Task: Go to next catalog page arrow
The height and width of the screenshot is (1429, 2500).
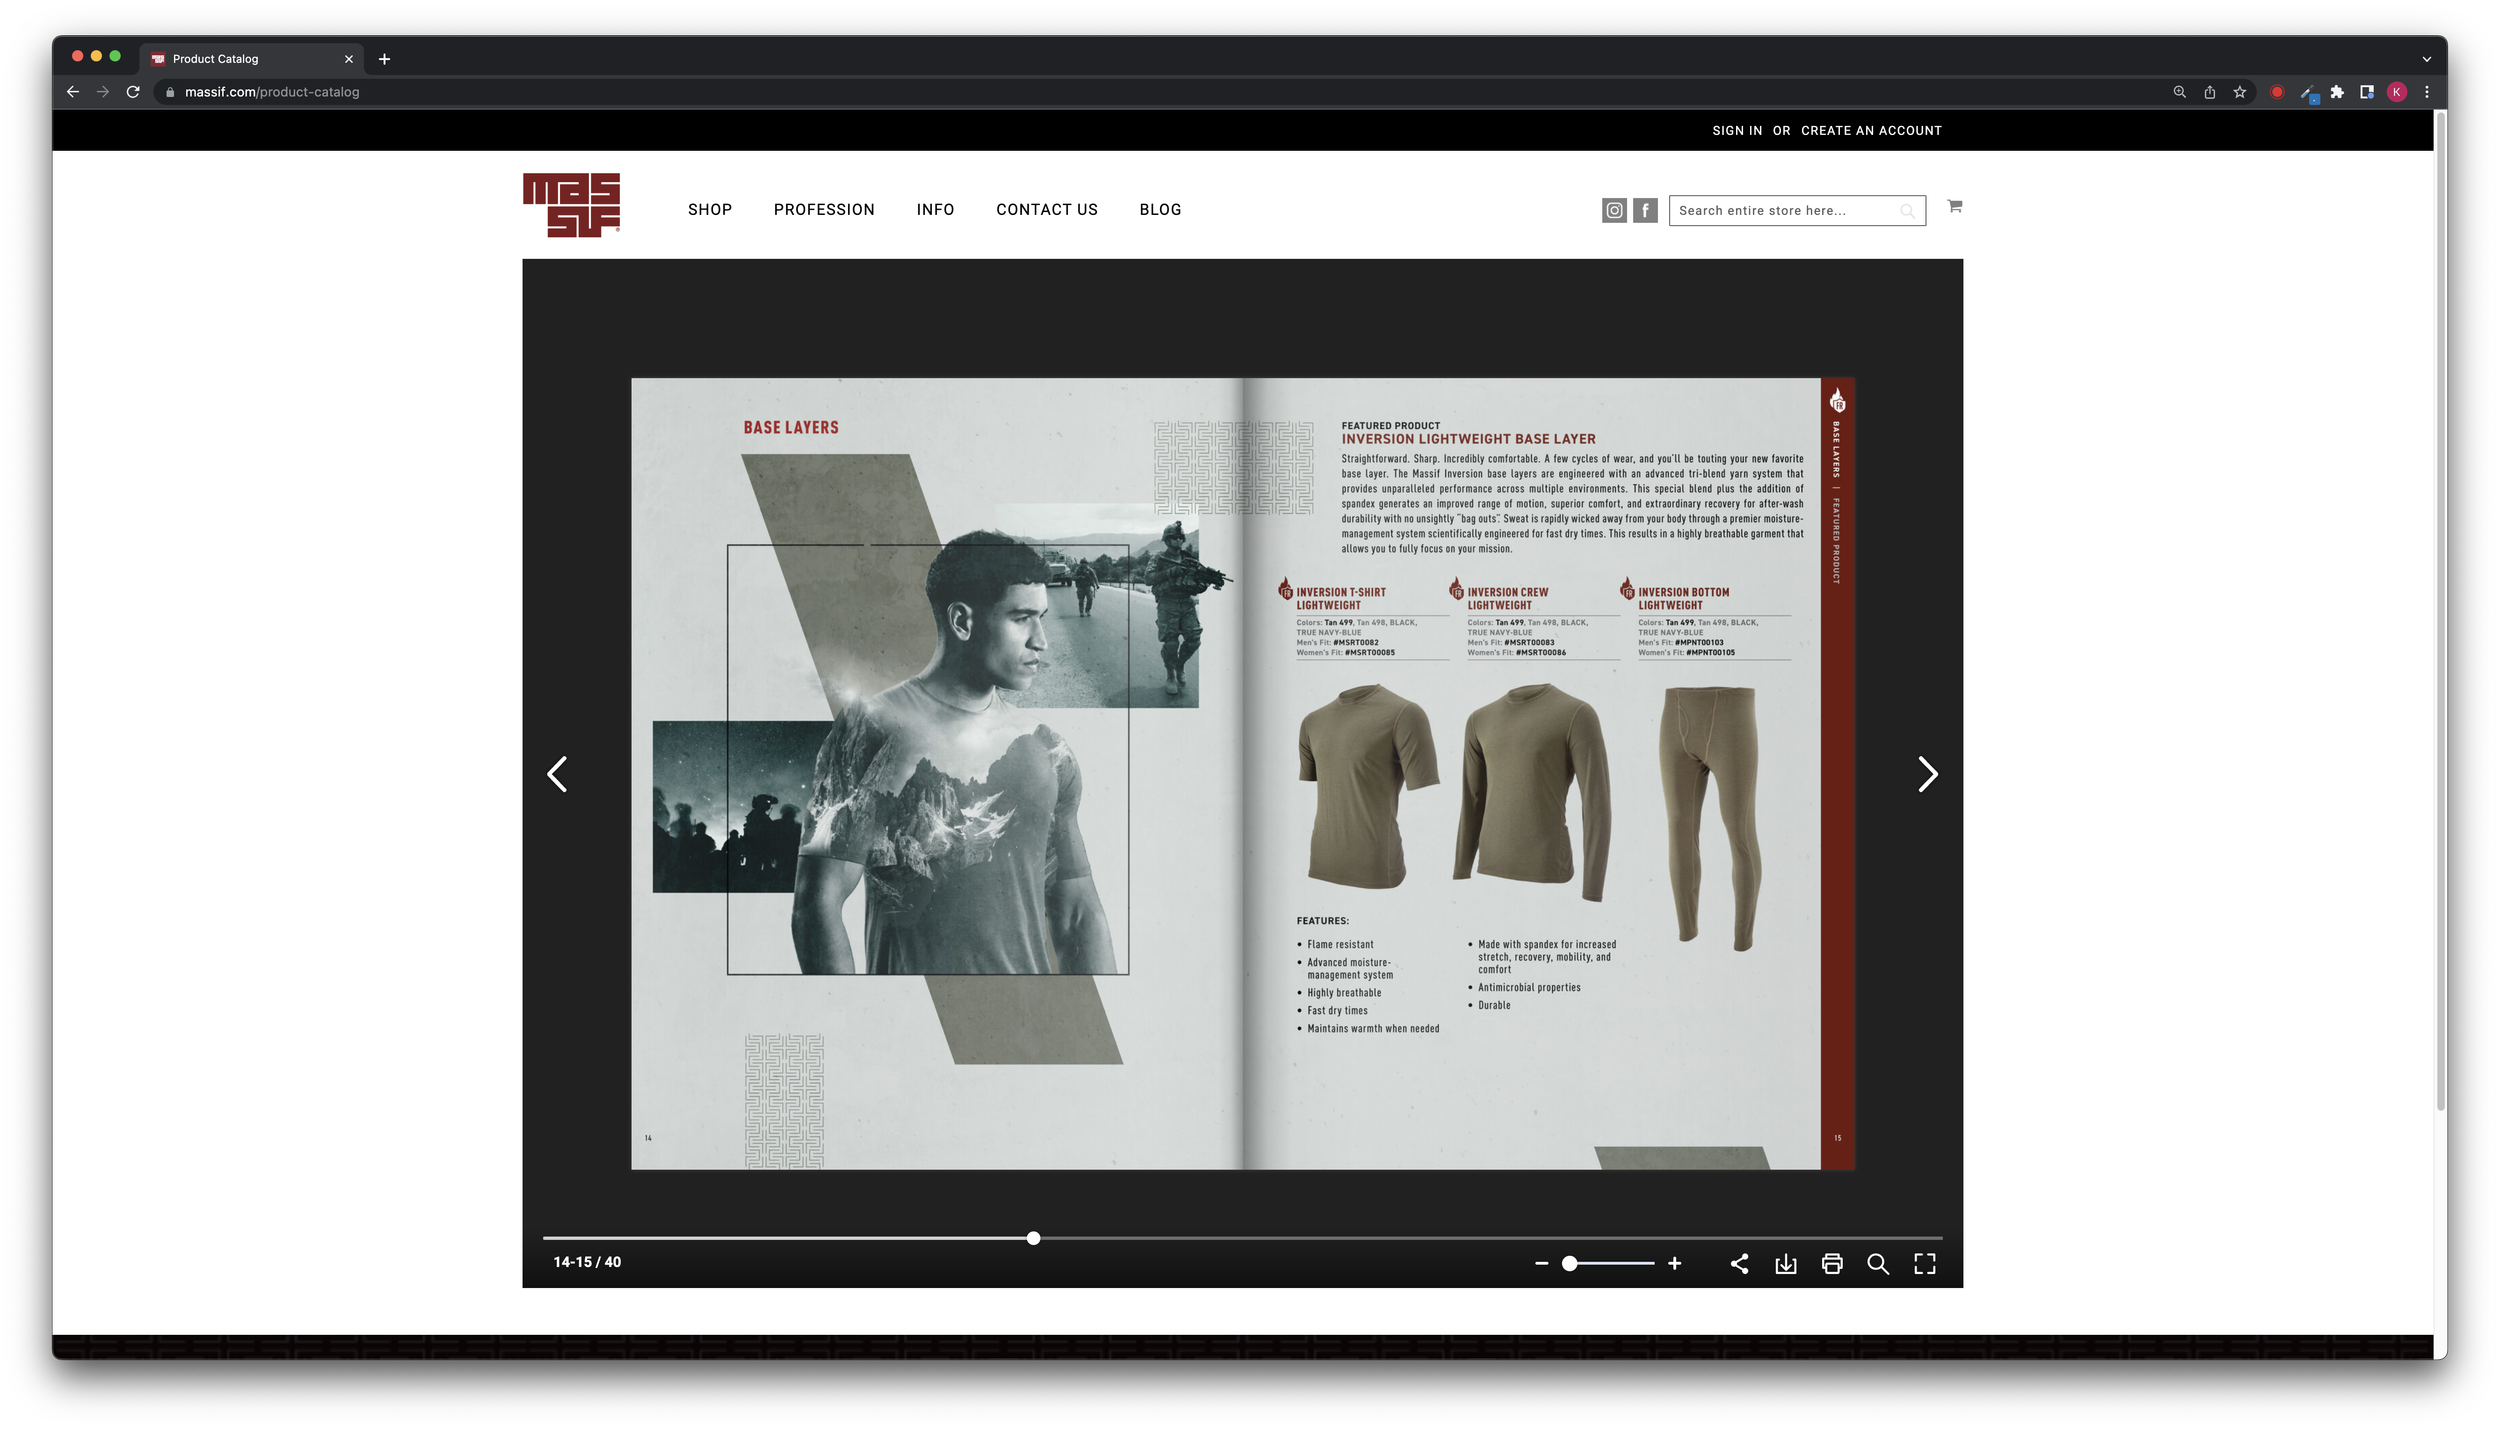Action: click(x=1927, y=774)
